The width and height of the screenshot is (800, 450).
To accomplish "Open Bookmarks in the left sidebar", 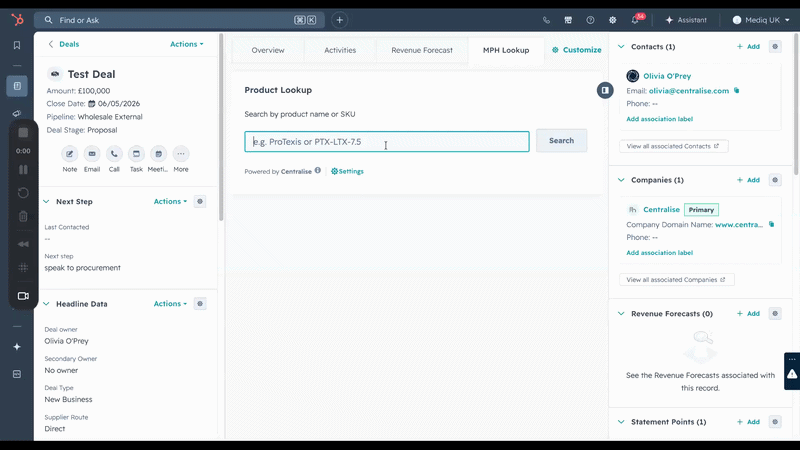I will pos(17,45).
